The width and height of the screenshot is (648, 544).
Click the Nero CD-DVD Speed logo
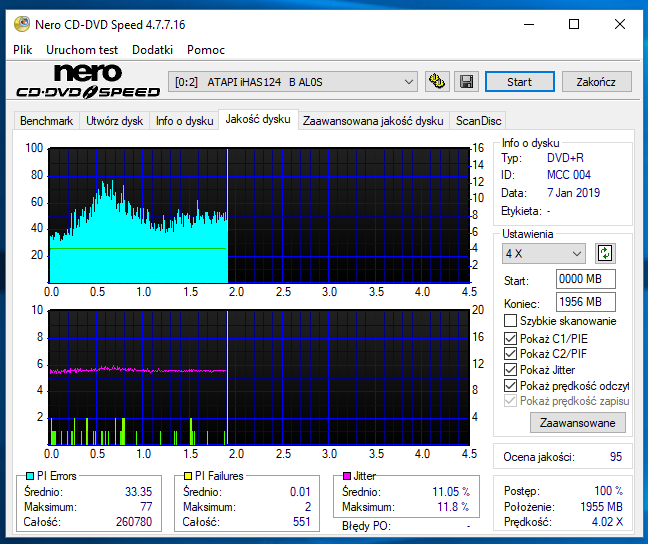coord(88,81)
